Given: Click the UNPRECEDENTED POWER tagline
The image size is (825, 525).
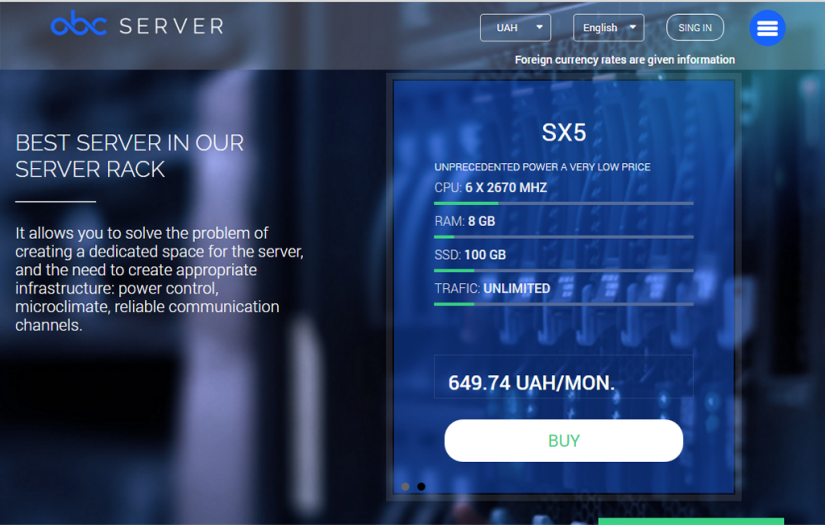Looking at the screenshot, I should click(x=542, y=167).
